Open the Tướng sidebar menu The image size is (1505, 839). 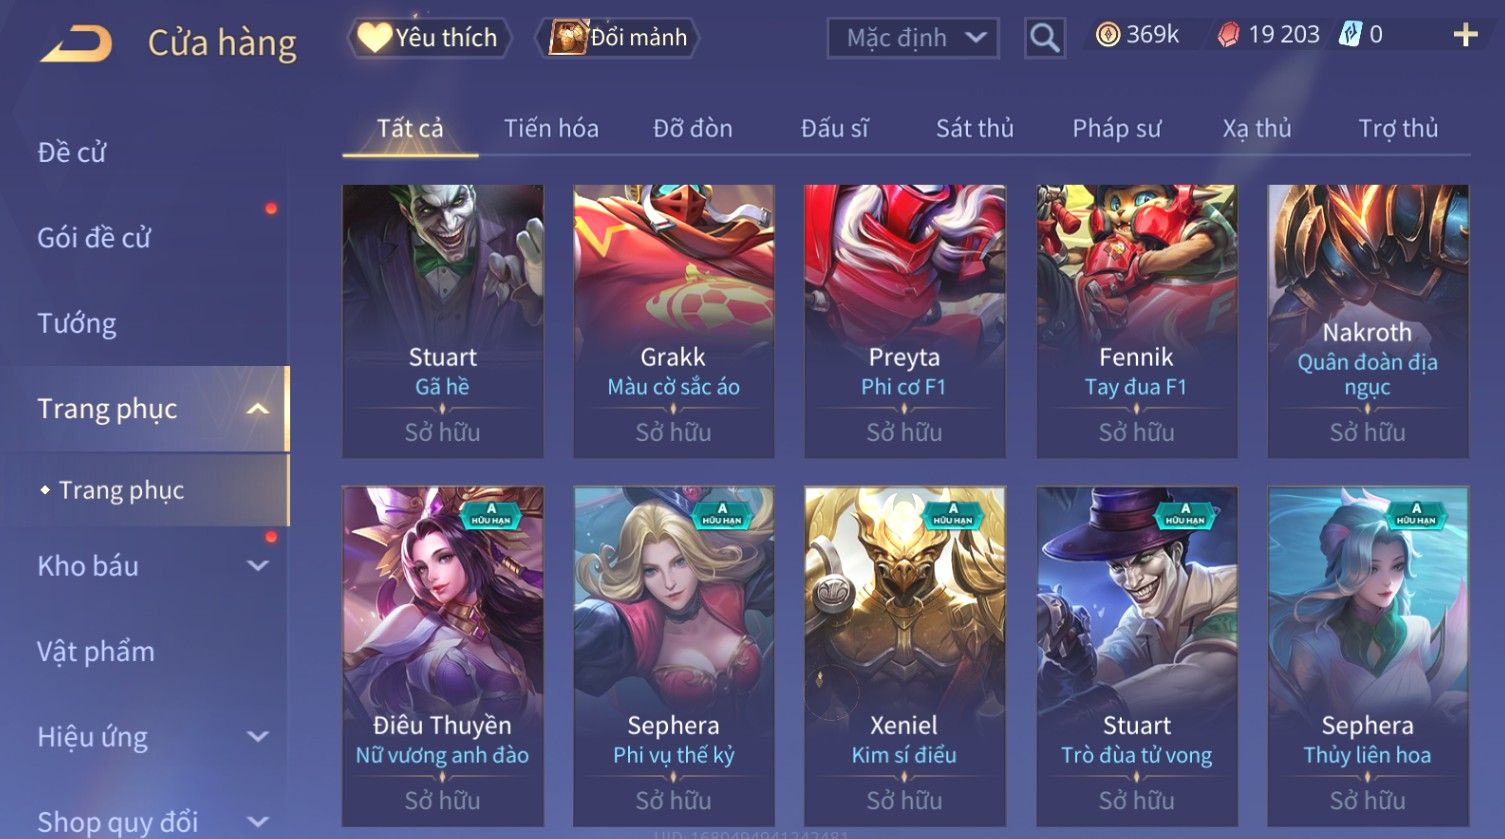77,323
